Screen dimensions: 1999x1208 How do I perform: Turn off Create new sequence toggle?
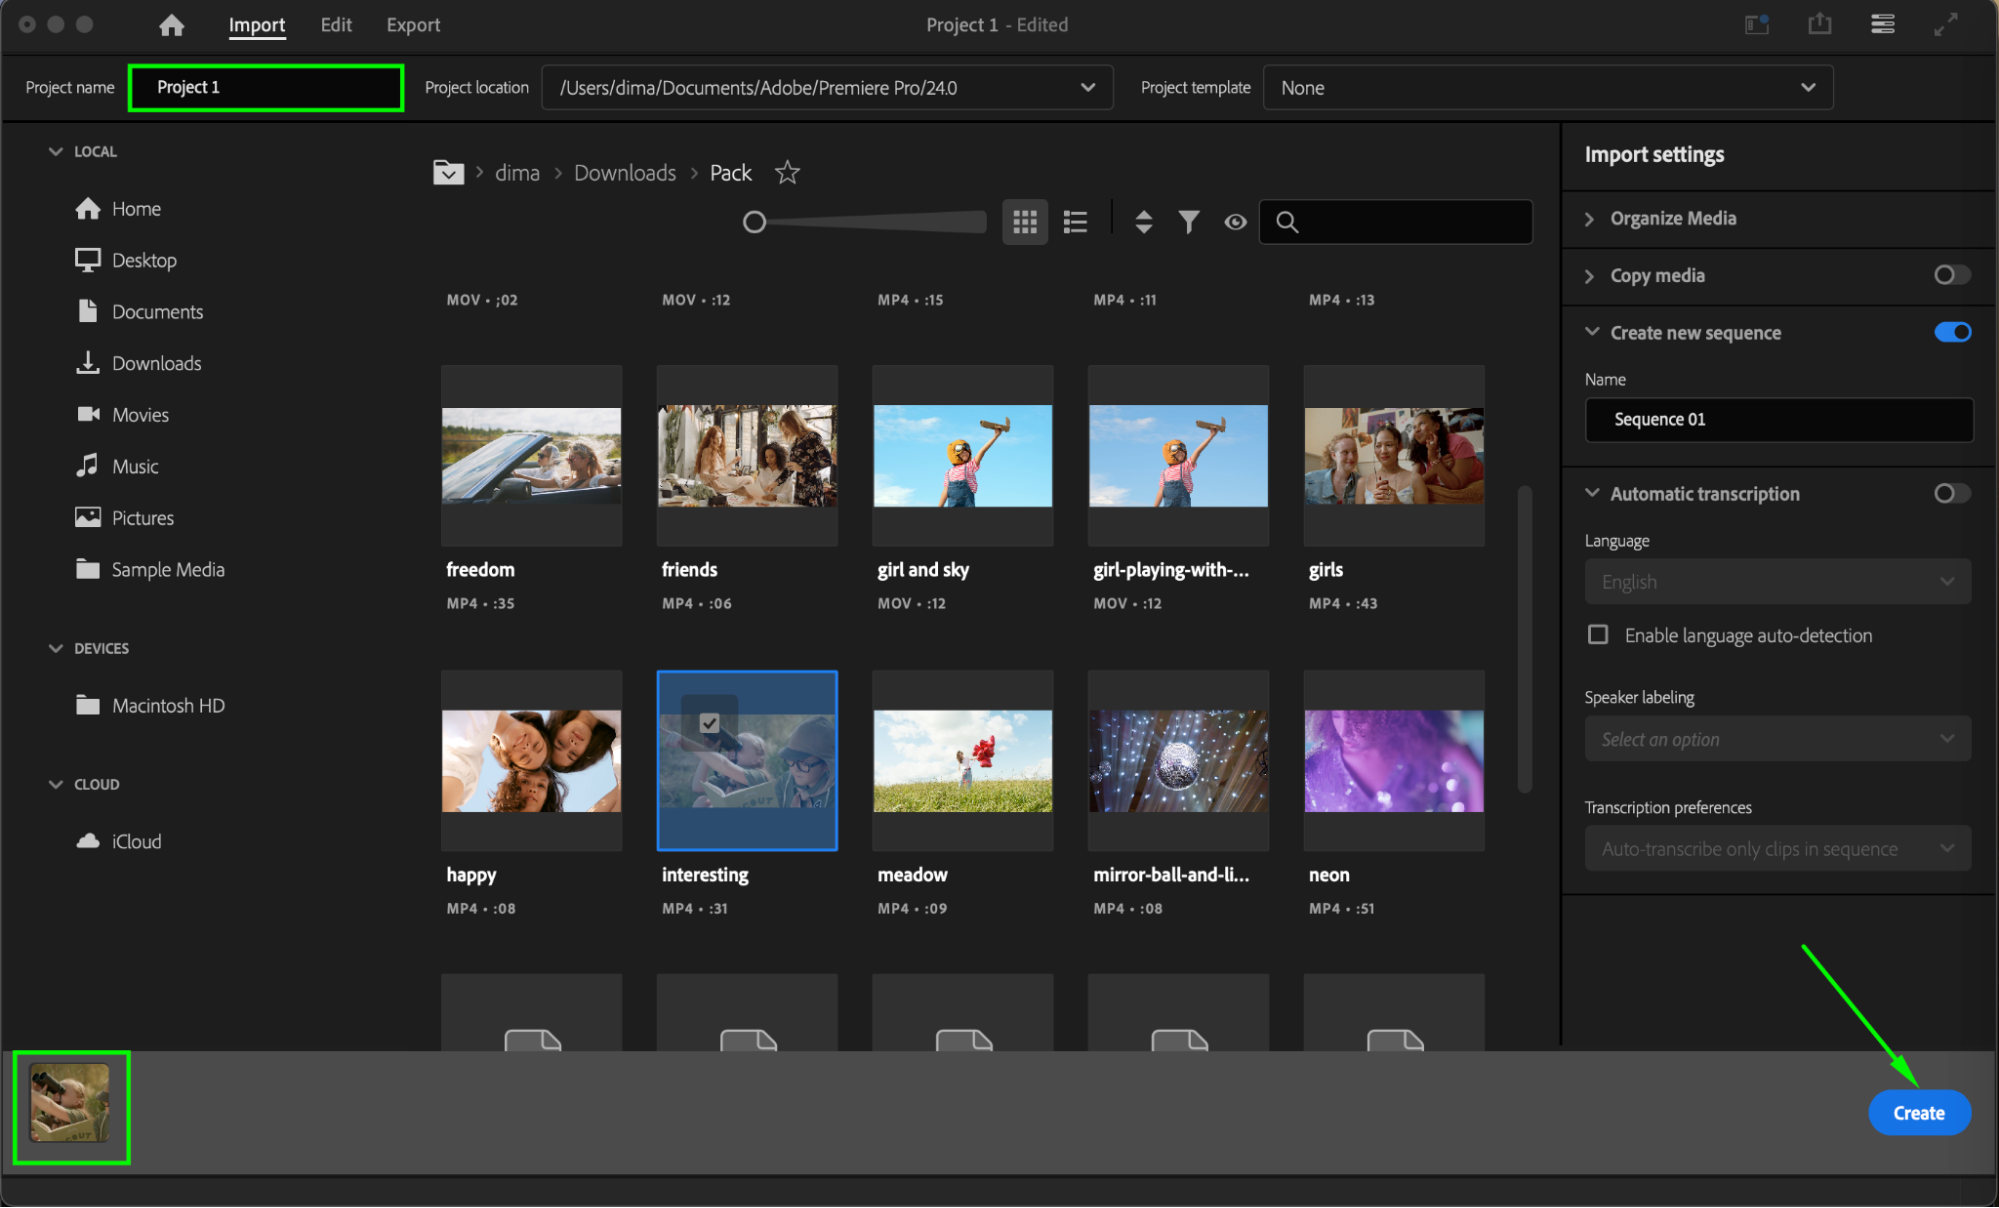click(1951, 332)
